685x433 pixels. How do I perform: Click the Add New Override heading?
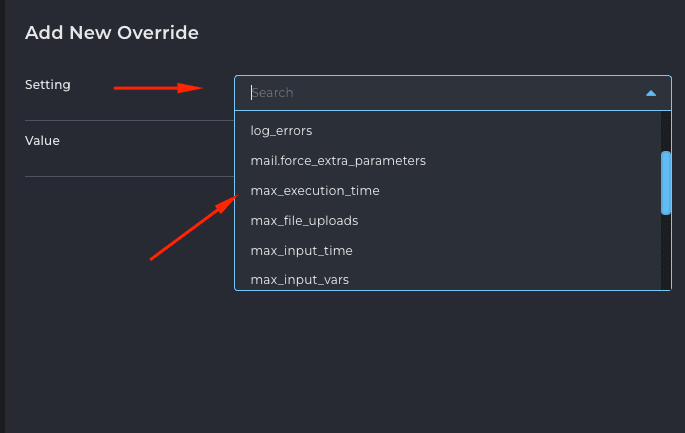click(112, 33)
